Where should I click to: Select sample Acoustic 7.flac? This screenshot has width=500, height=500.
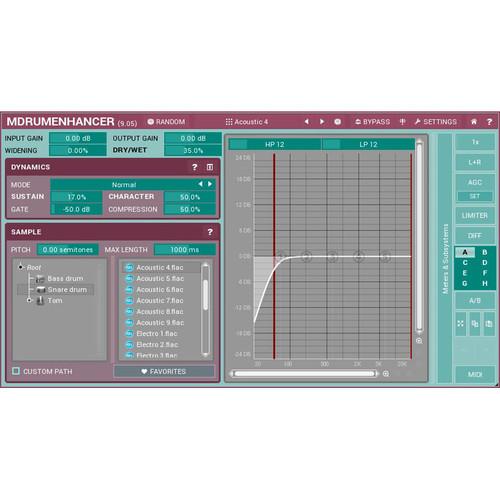tap(160, 300)
